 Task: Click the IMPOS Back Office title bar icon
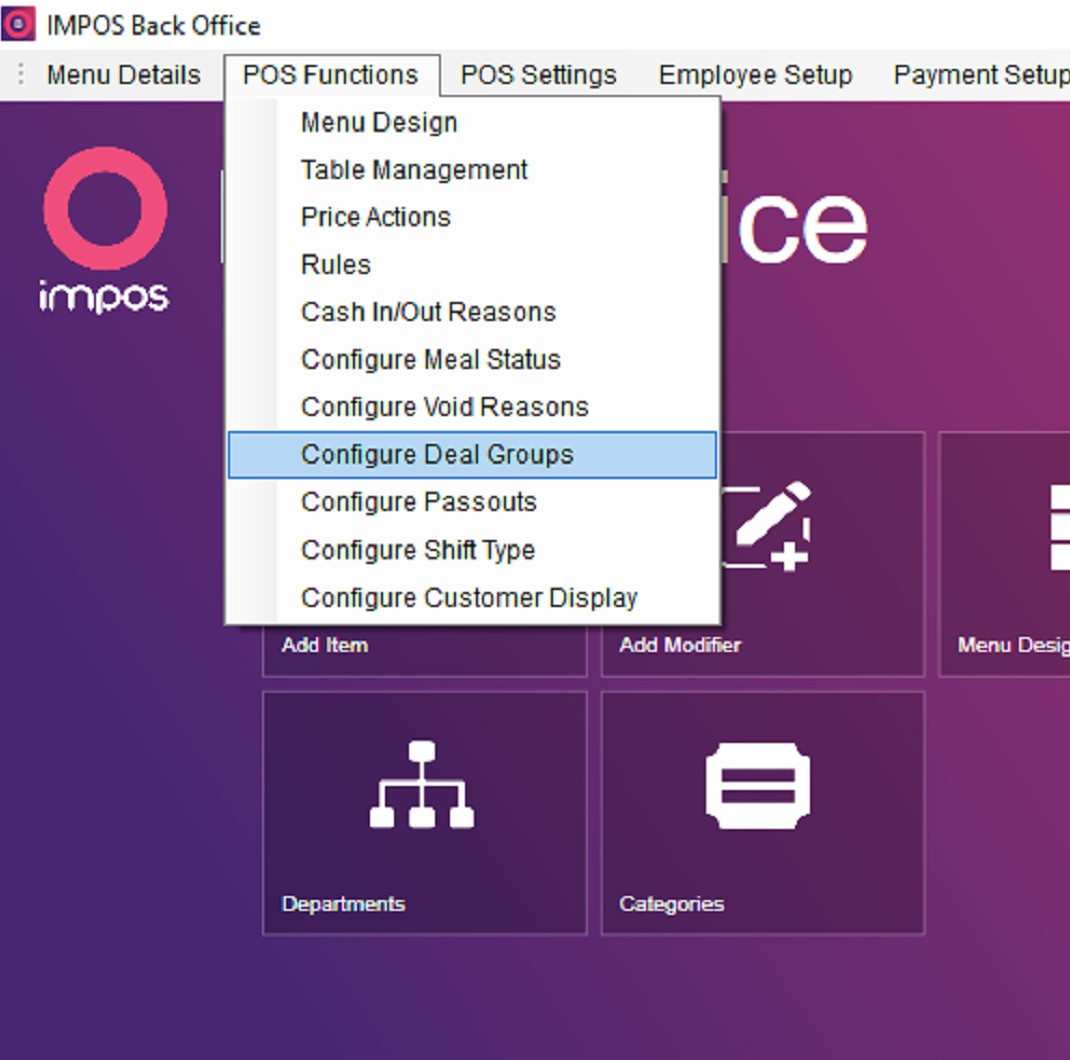coord(18,24)
